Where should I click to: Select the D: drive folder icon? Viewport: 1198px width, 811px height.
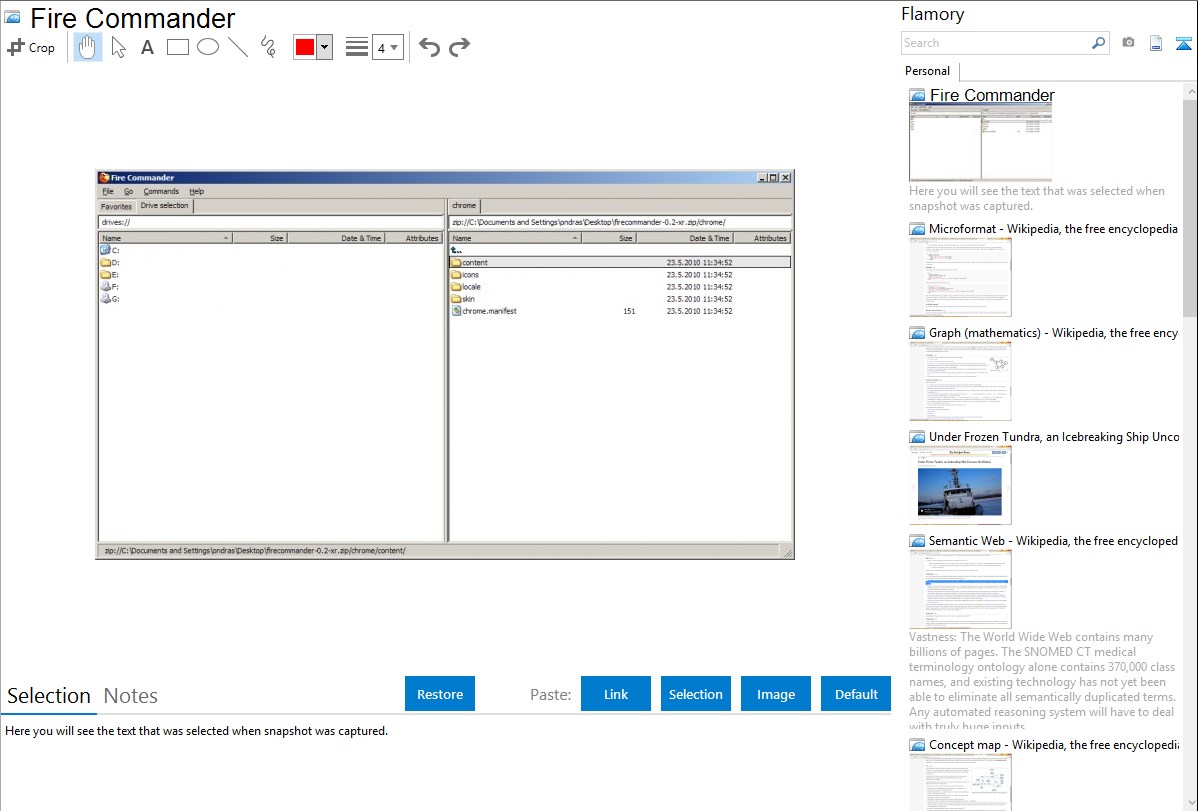(105, 262)
